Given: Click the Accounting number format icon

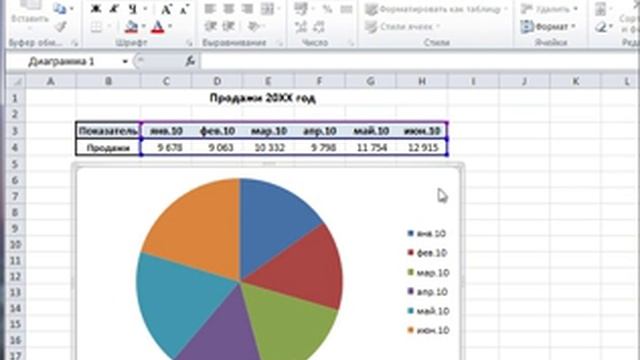Looking at the screenshot, I should pos(301,9).
